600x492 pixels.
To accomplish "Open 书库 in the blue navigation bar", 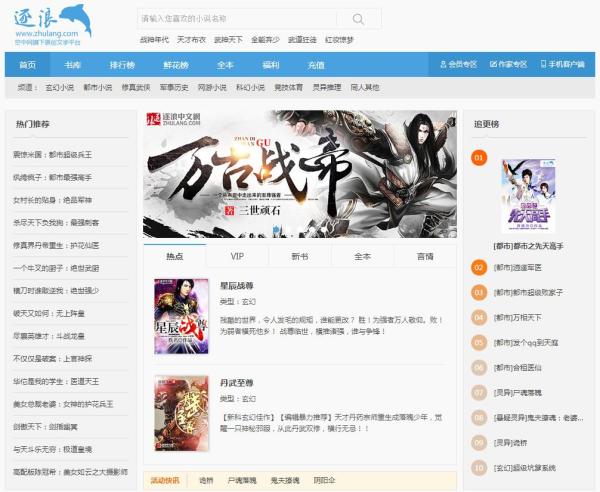I will pos(73,65).
